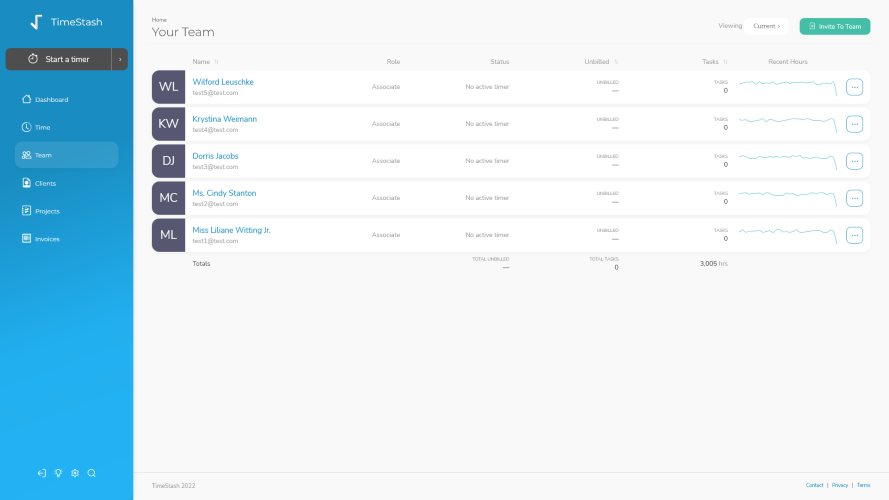
Task: Click the Home breadcrumb
Action: pos(159,20)
